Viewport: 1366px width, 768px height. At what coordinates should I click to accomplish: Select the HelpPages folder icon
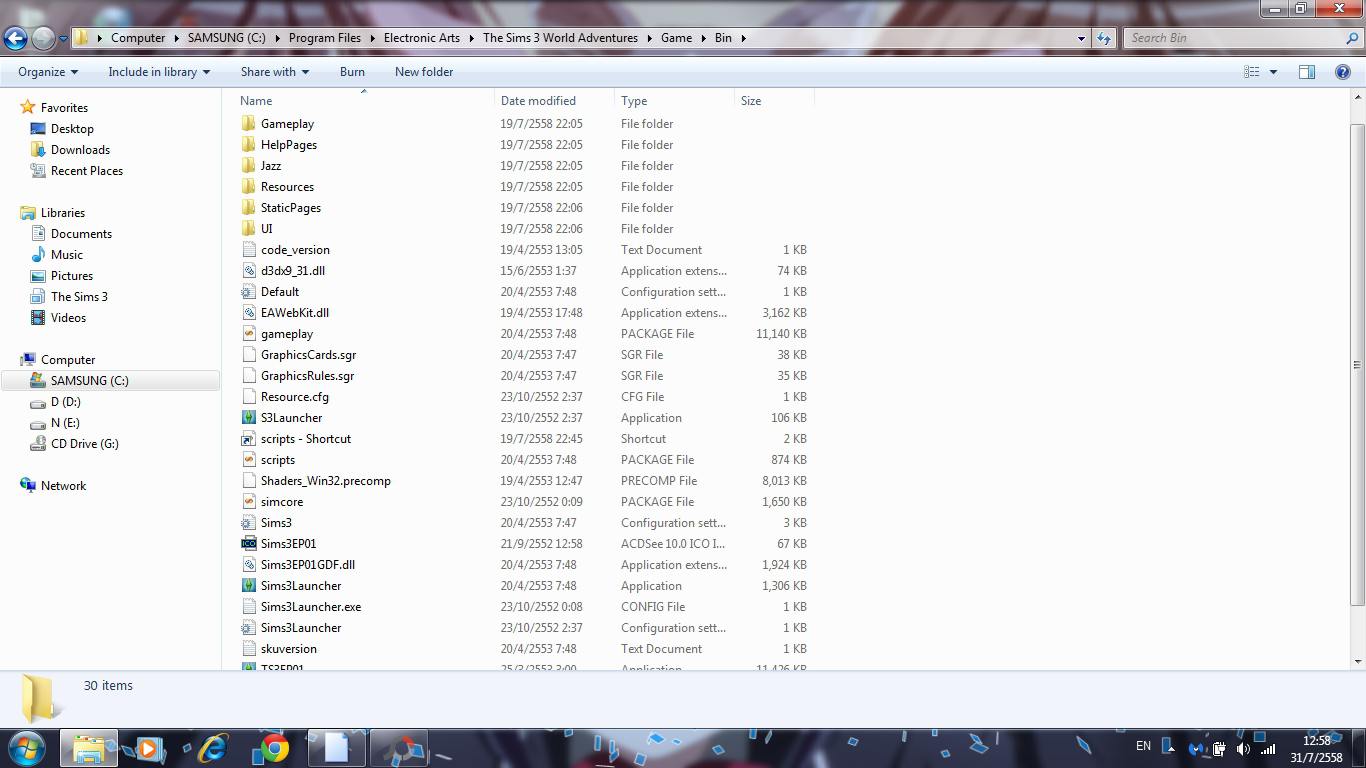[249, 145]
